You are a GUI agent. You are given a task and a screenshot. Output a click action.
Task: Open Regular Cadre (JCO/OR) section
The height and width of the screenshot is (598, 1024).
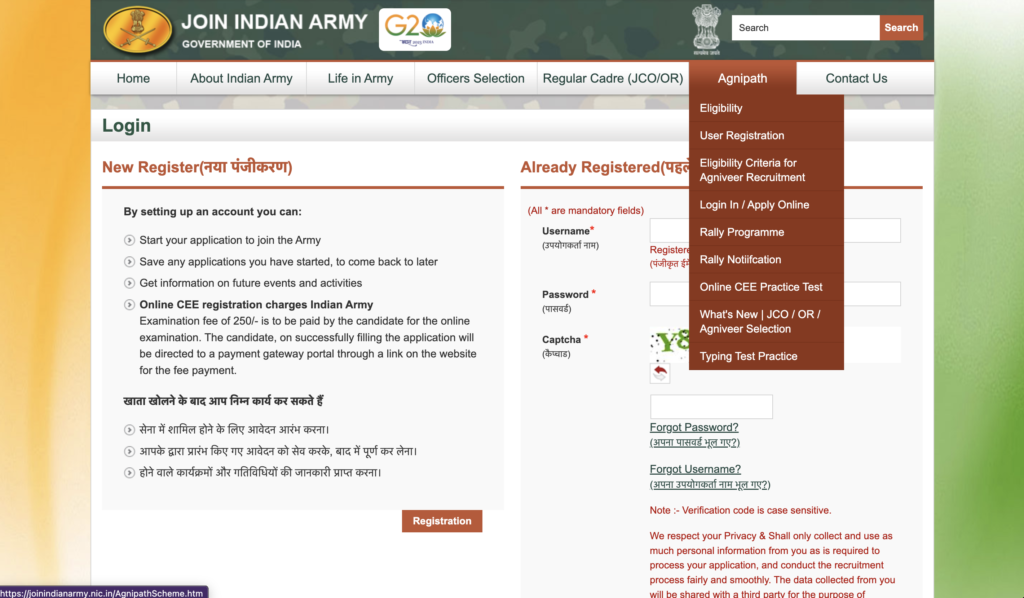click(612, 78)
